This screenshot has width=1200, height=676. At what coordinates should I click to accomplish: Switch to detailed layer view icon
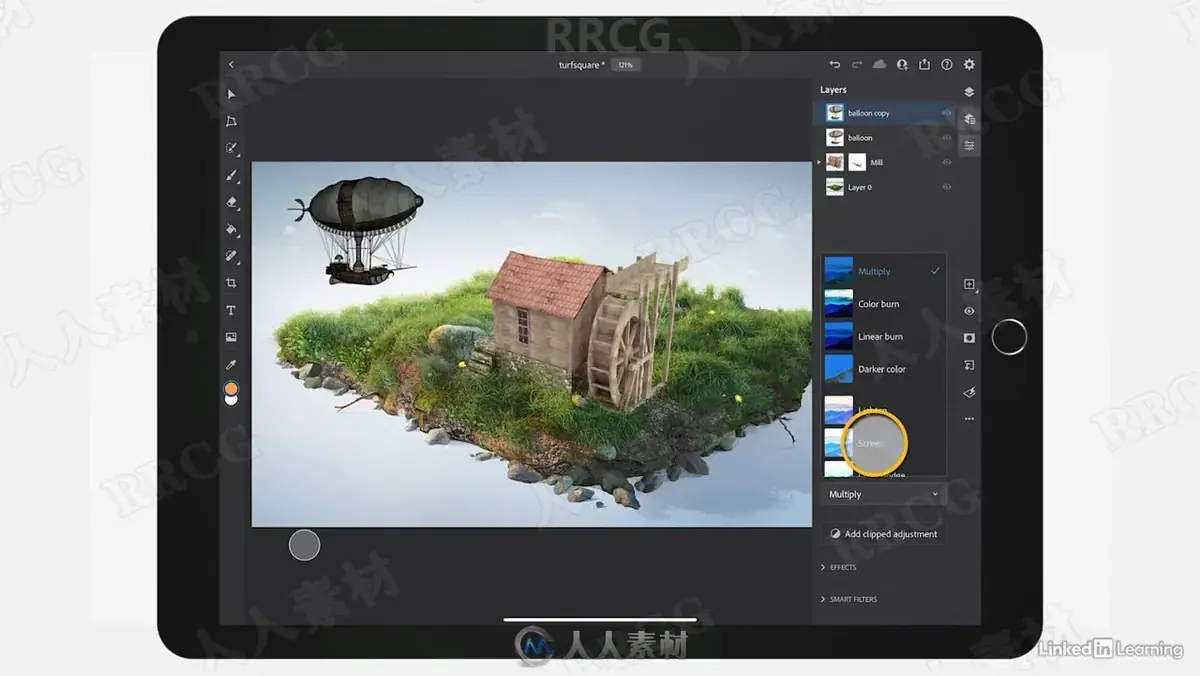click(x=969, y=119)
